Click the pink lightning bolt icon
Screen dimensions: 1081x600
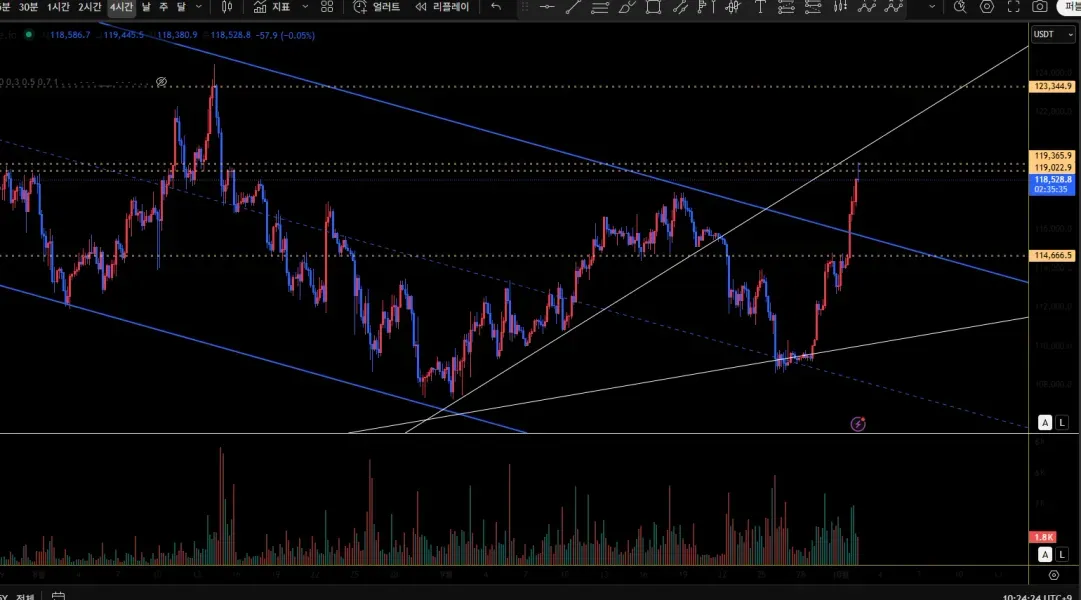[858, 424]
